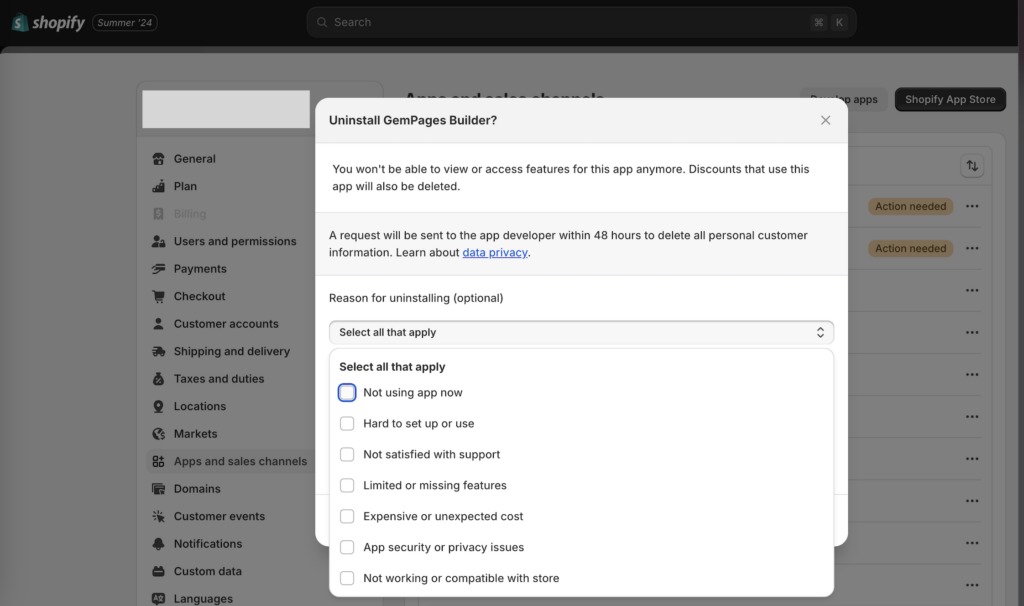Screen dimensions: 1024x606
Task: Tick 'Hard to set up or use'
Action: (x=347, y=424)
